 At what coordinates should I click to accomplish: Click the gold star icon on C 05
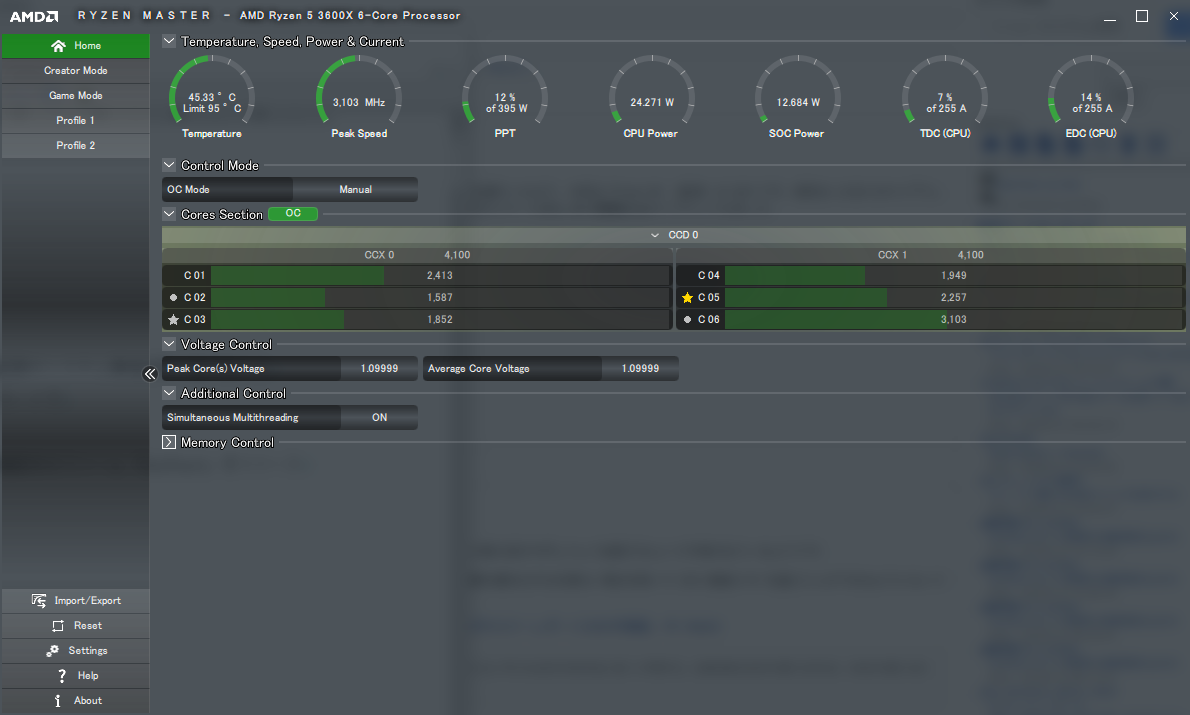(x=687, y=298)
